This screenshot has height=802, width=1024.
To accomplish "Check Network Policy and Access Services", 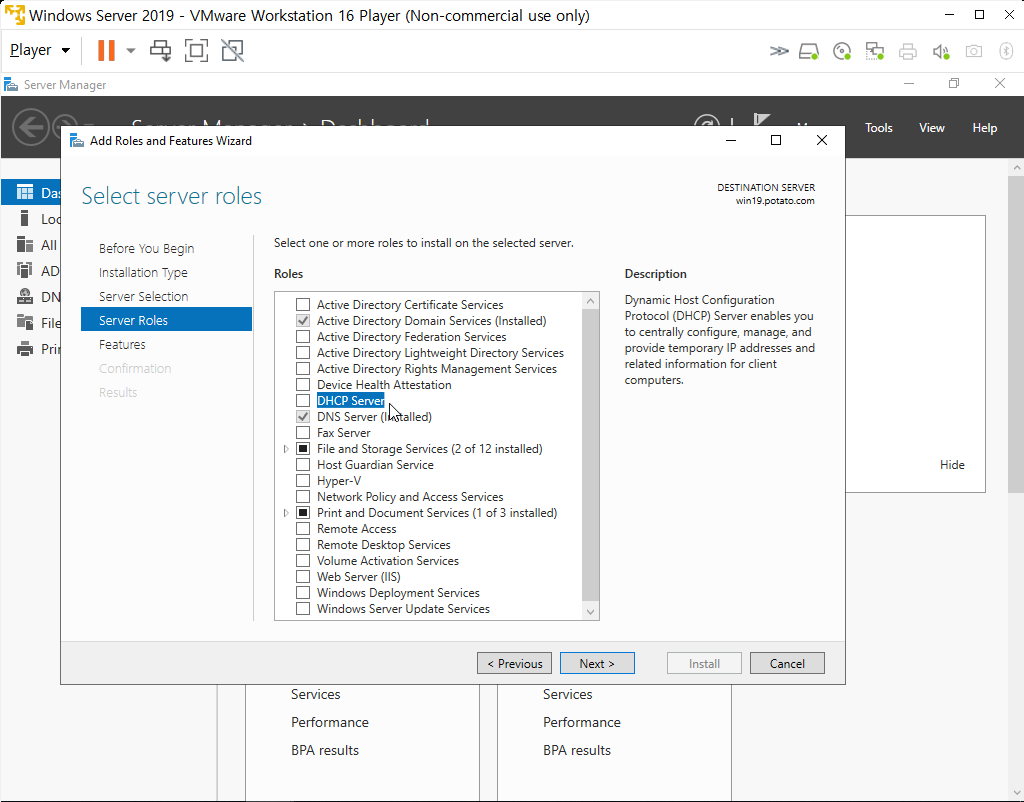I will (x=303, y=496).
